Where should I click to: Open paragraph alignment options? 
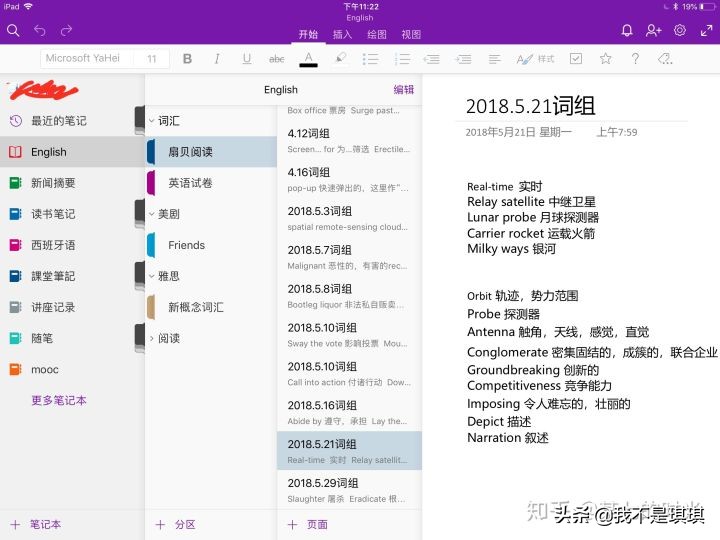(x=495, y=59)
